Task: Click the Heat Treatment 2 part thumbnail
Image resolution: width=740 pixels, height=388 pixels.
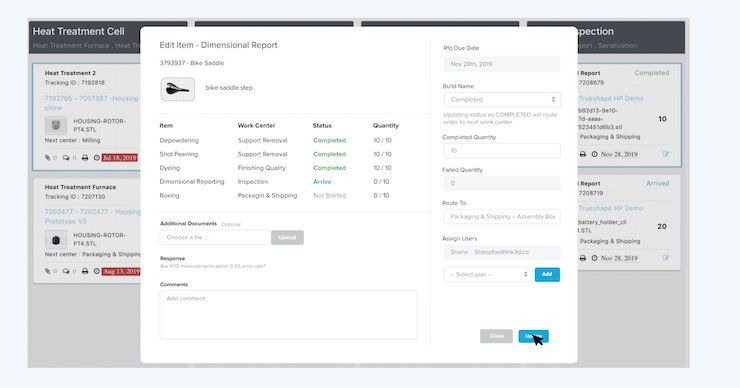Action: [x=56, y=126]
